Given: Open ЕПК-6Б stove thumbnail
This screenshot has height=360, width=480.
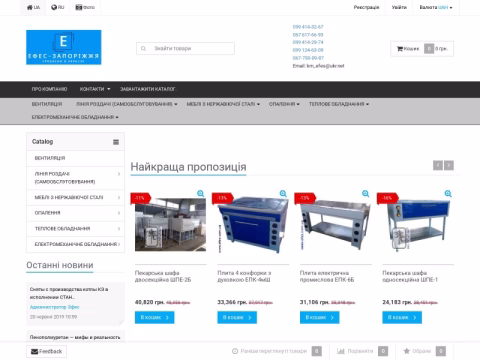Looking at the screenshot, I should (x=335, y=225).
